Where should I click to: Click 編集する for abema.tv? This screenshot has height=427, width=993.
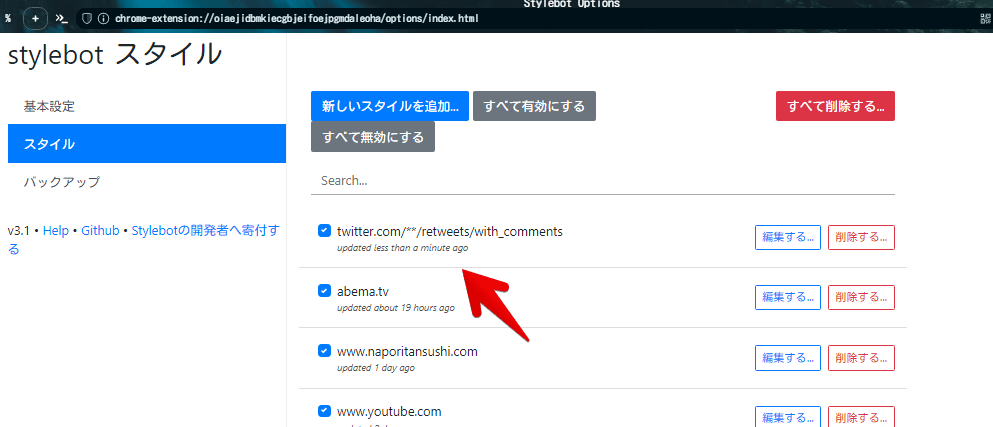788,297
